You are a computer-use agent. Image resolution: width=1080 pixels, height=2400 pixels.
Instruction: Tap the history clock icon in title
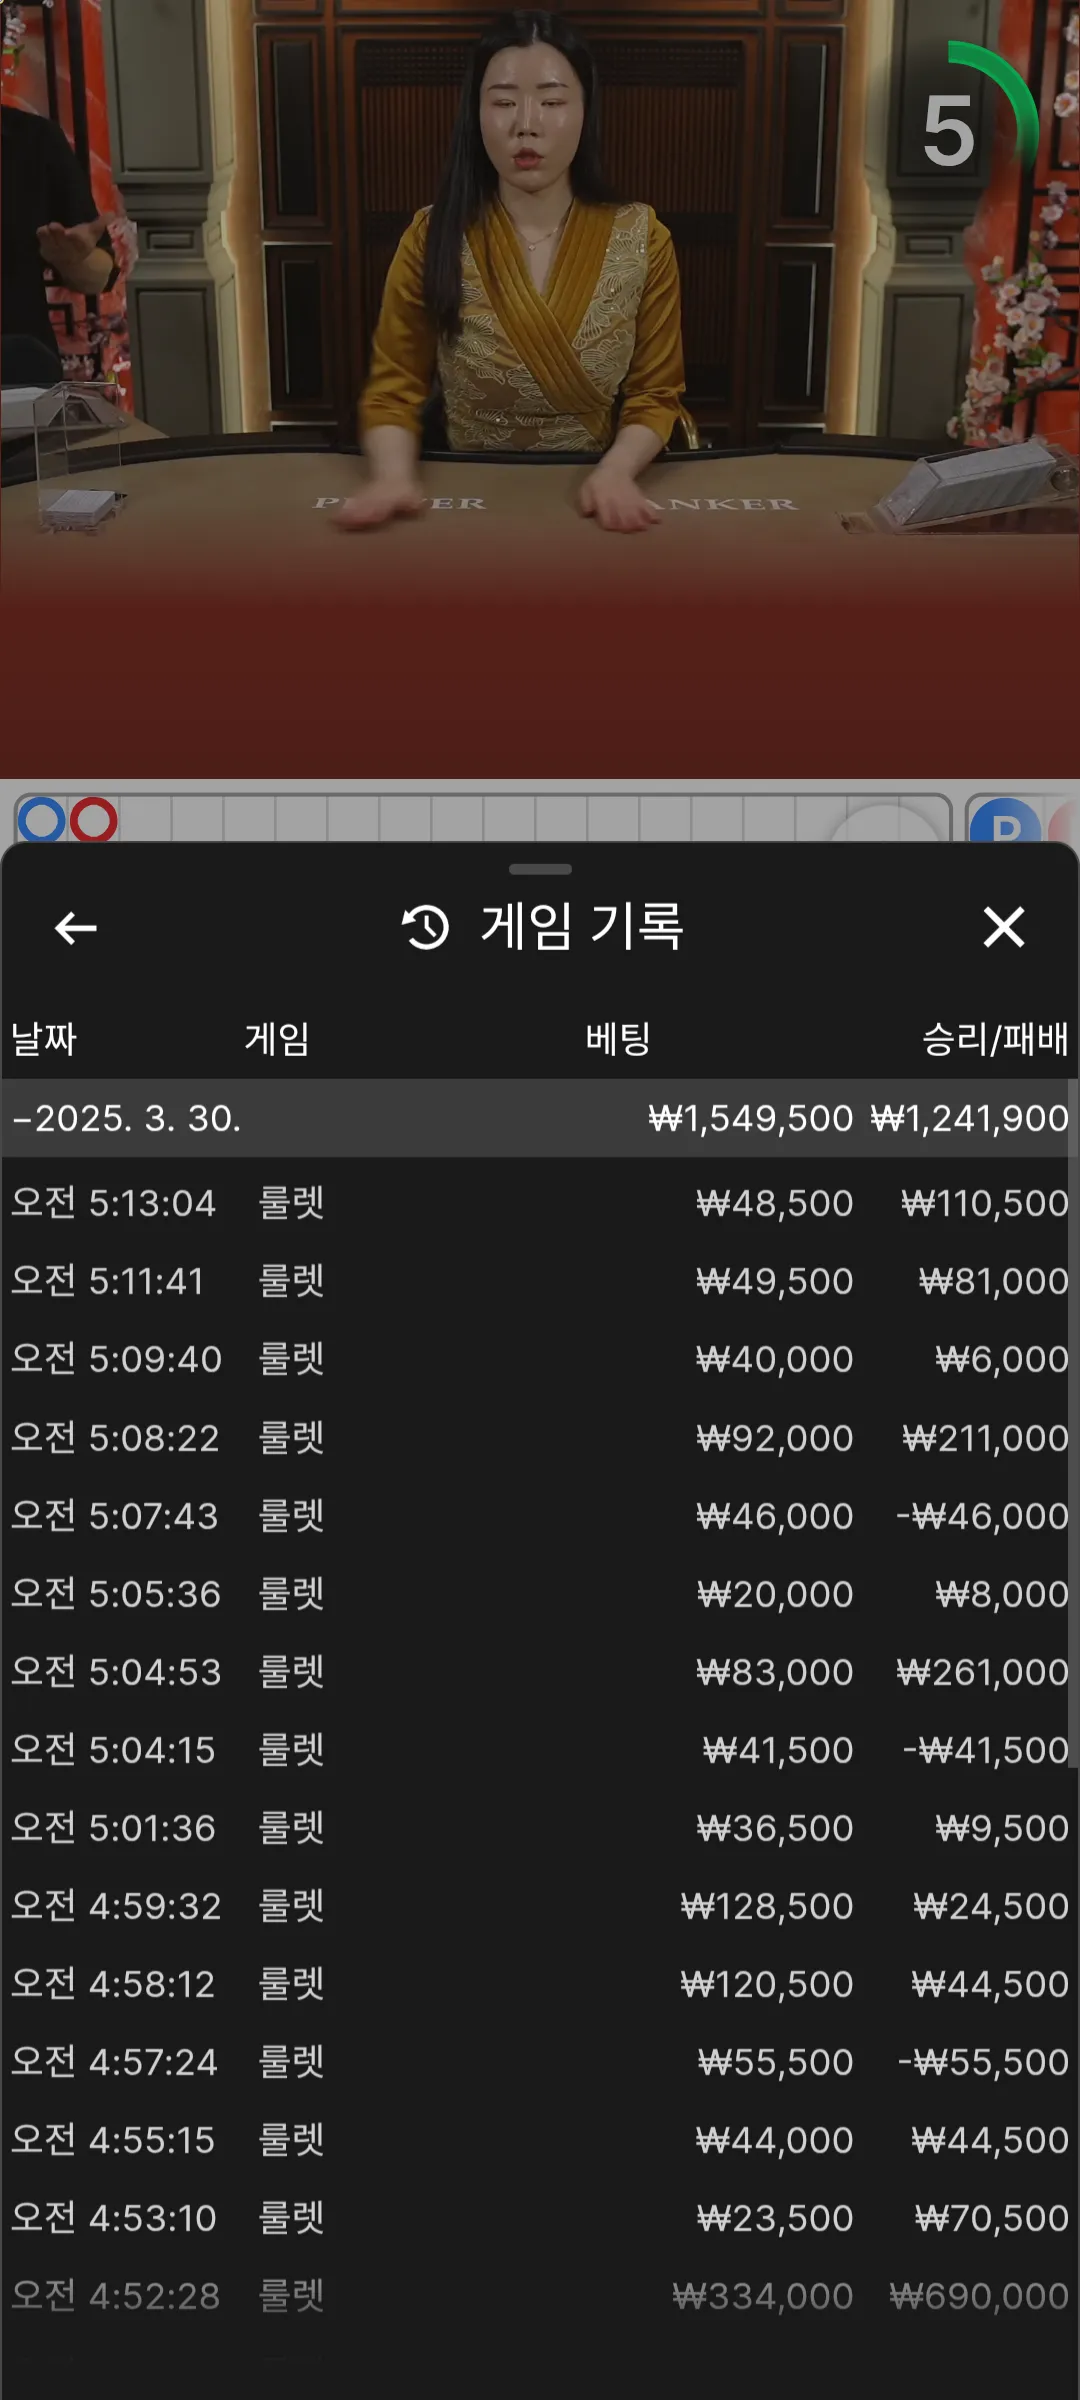tap(425, 927)
